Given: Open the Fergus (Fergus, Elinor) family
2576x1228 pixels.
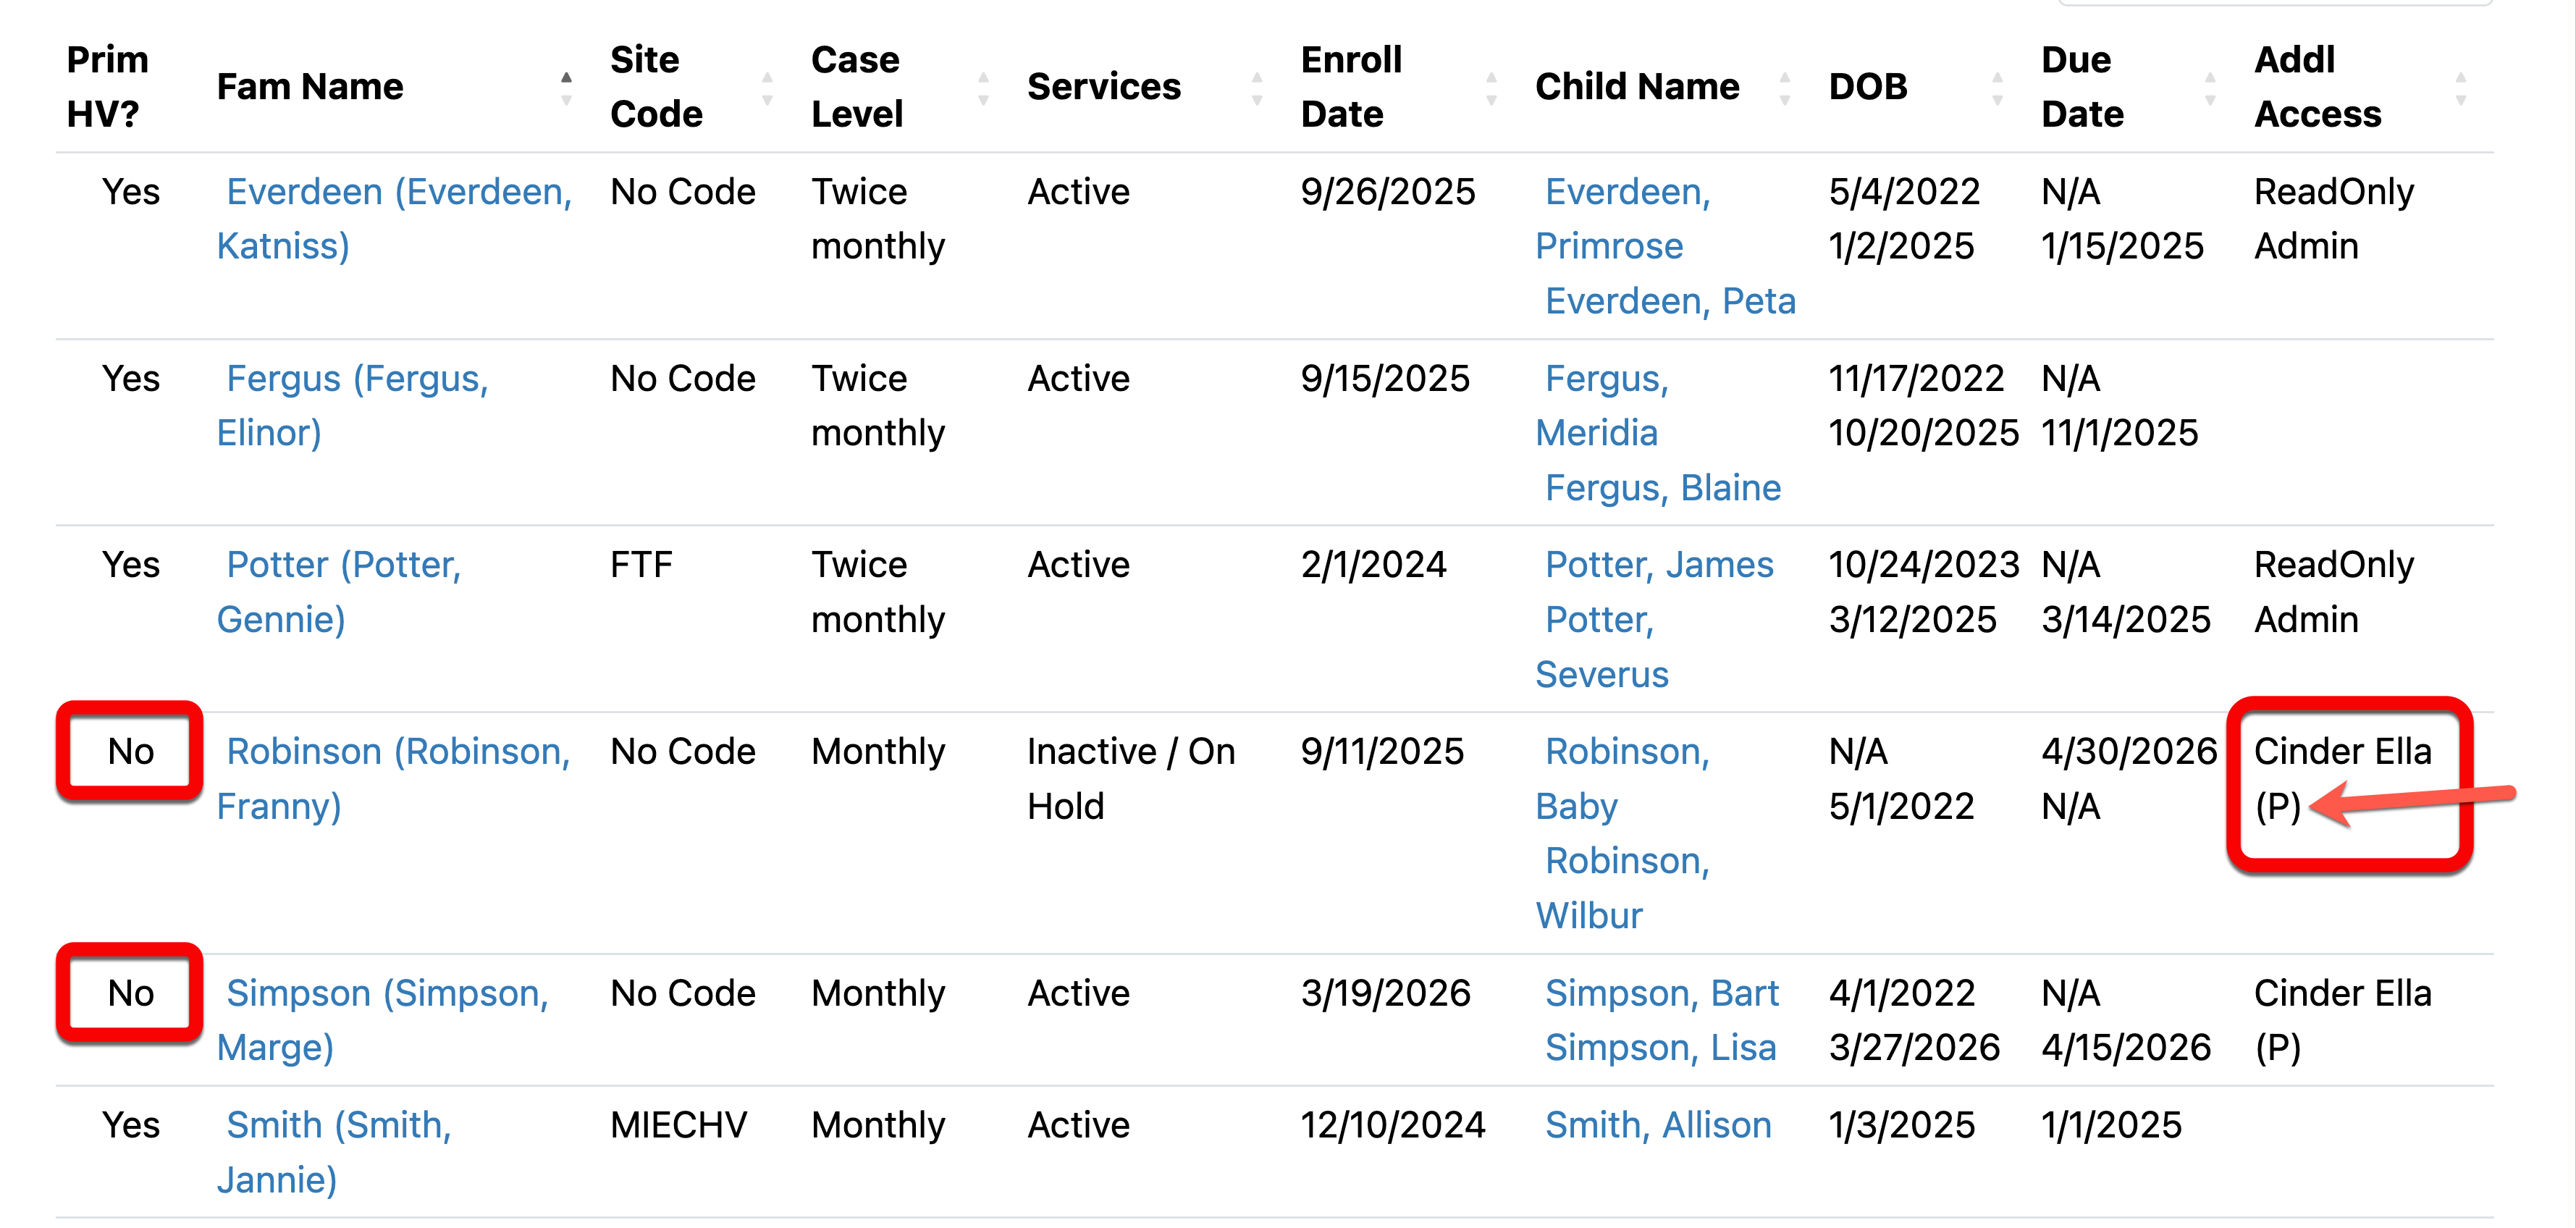Looking at the screenshot, I should coord(353,405).
